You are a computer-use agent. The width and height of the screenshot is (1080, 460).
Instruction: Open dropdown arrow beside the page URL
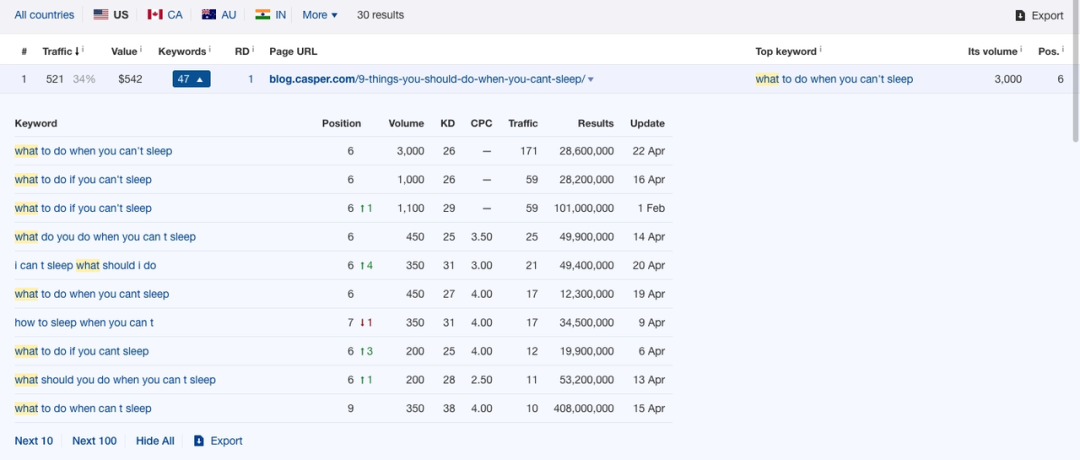pyautogui.click(x=591, y=80)
